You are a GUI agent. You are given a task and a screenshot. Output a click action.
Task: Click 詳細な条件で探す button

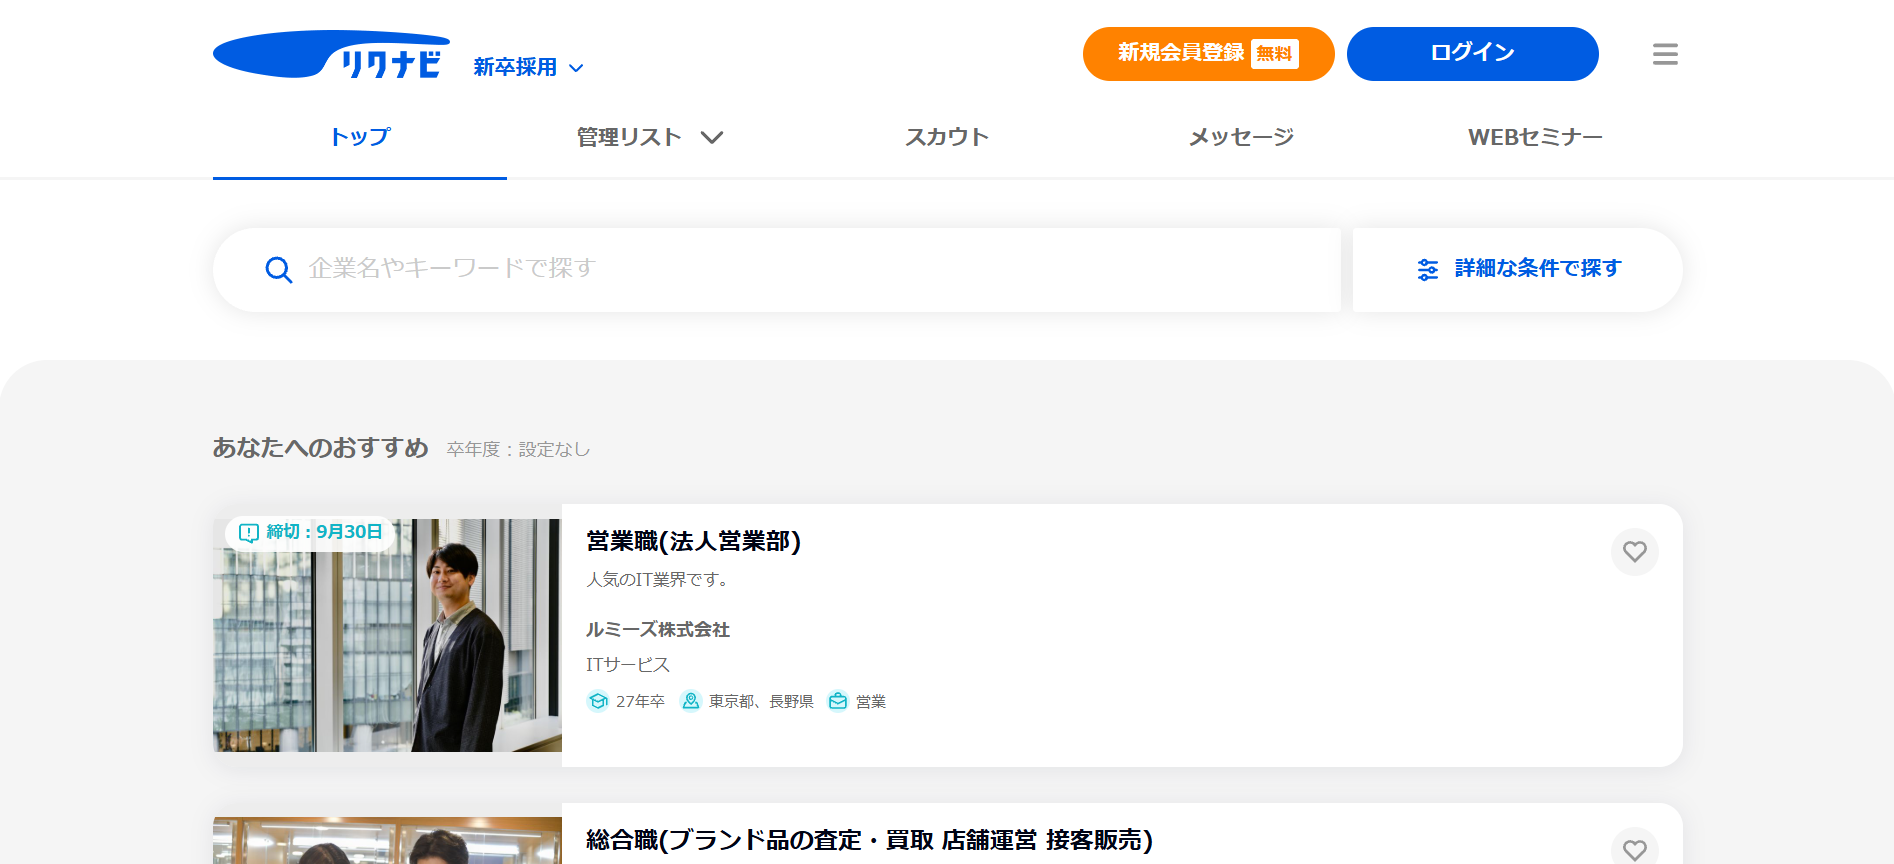1518,270
